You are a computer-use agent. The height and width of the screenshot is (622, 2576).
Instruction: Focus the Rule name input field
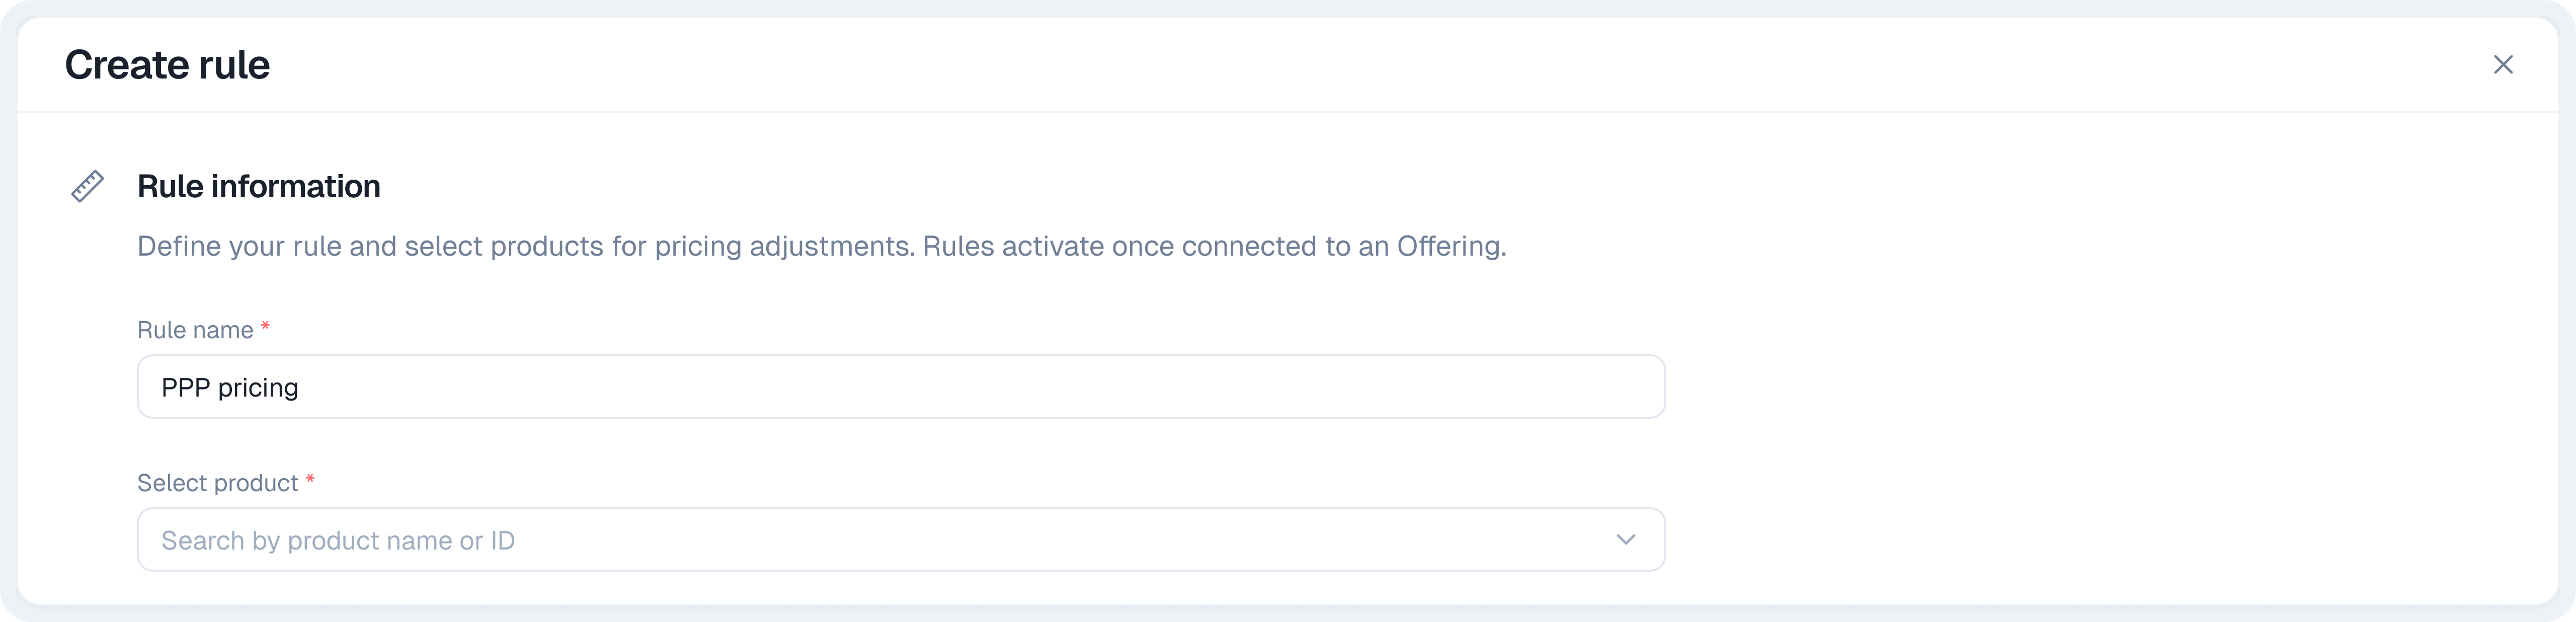point(900,387)
